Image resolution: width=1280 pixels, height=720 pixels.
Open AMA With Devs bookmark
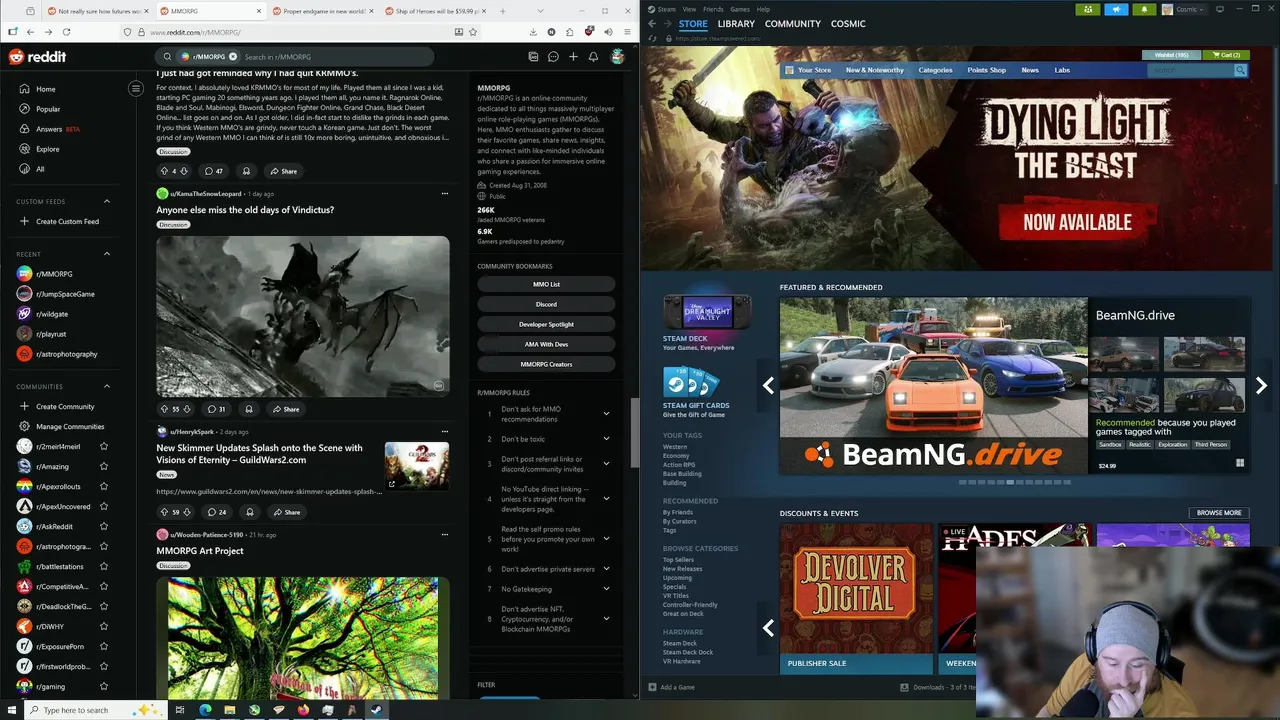(546, 344)
